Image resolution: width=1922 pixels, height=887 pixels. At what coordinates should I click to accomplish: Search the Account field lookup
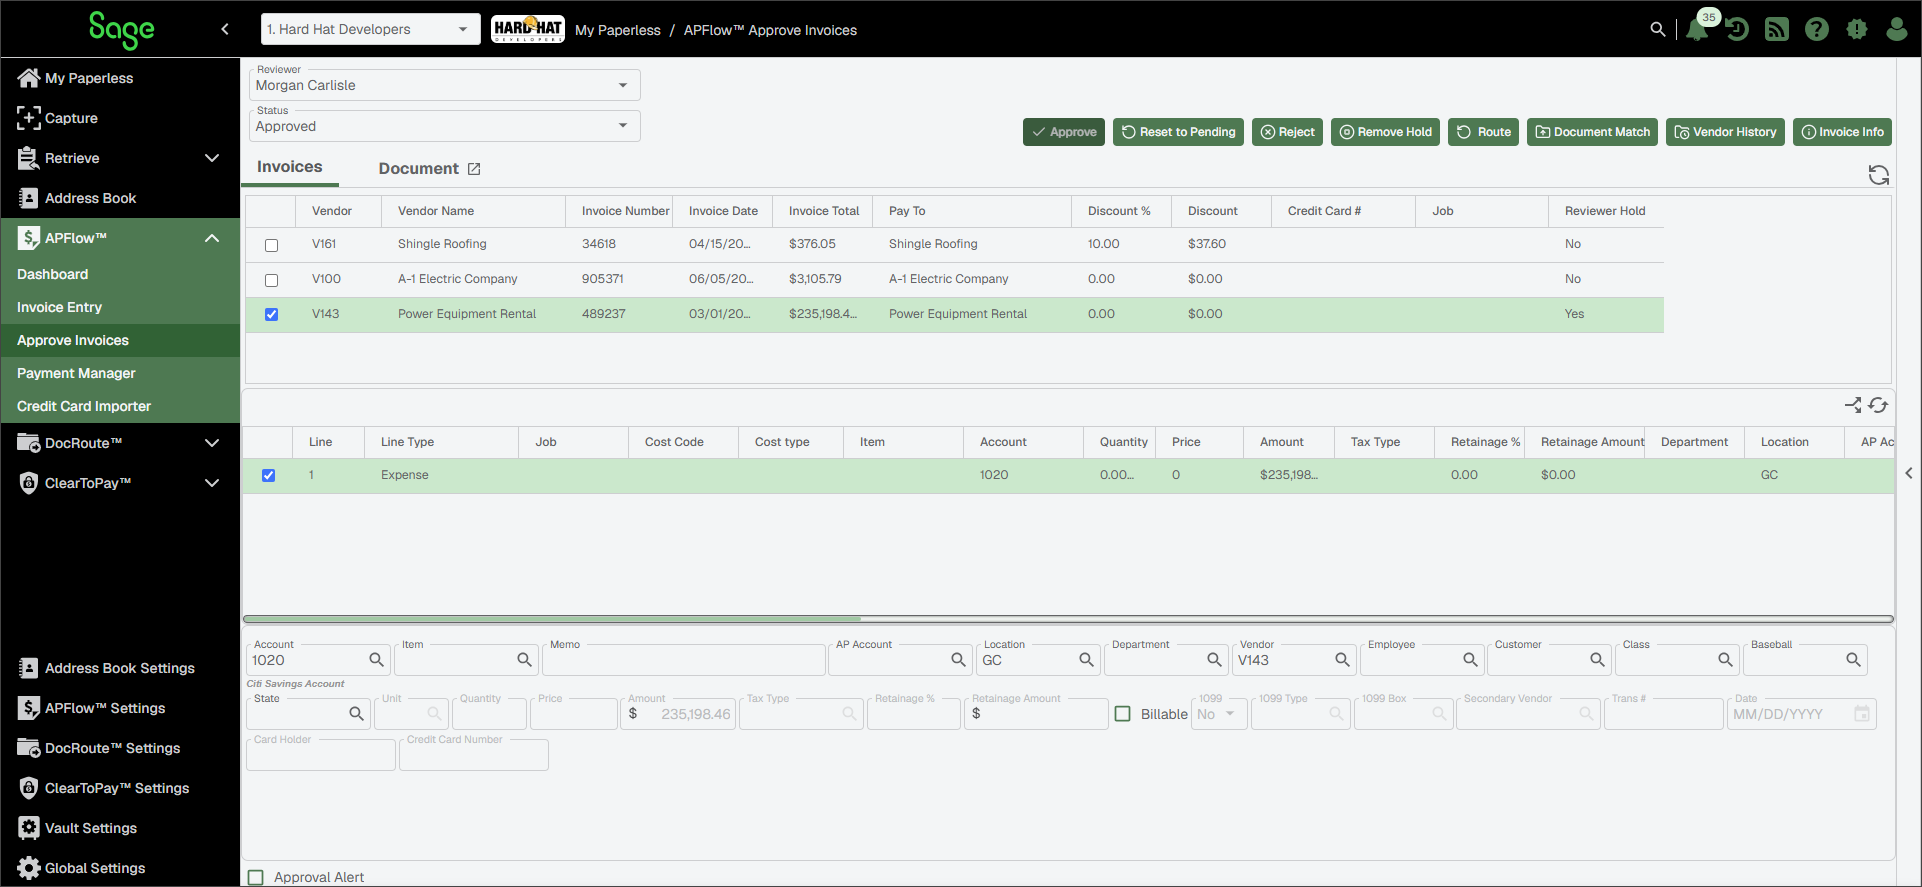point(376,660)
